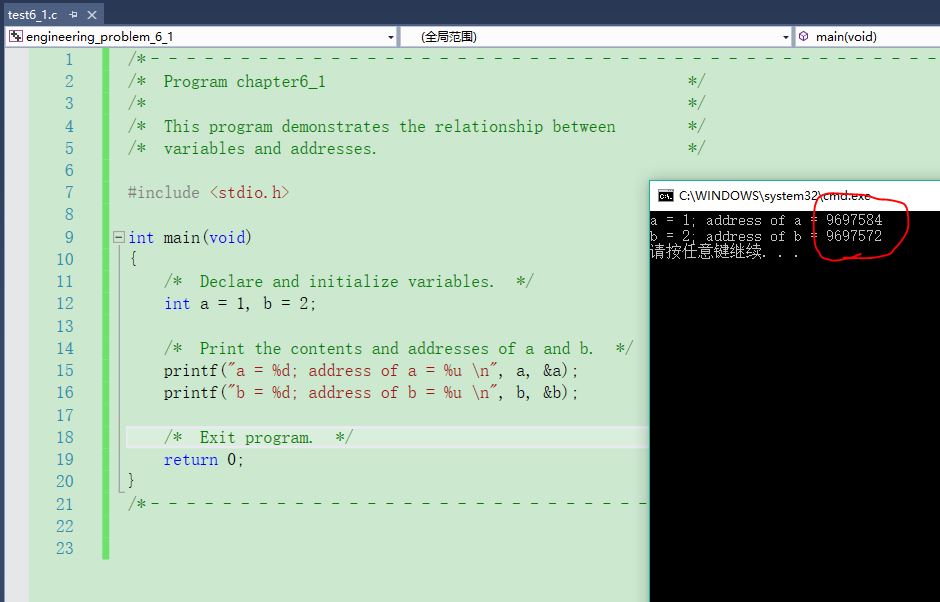Click the cmd.exe window title bar
The image size is (940, 602).
pos(795,195)
